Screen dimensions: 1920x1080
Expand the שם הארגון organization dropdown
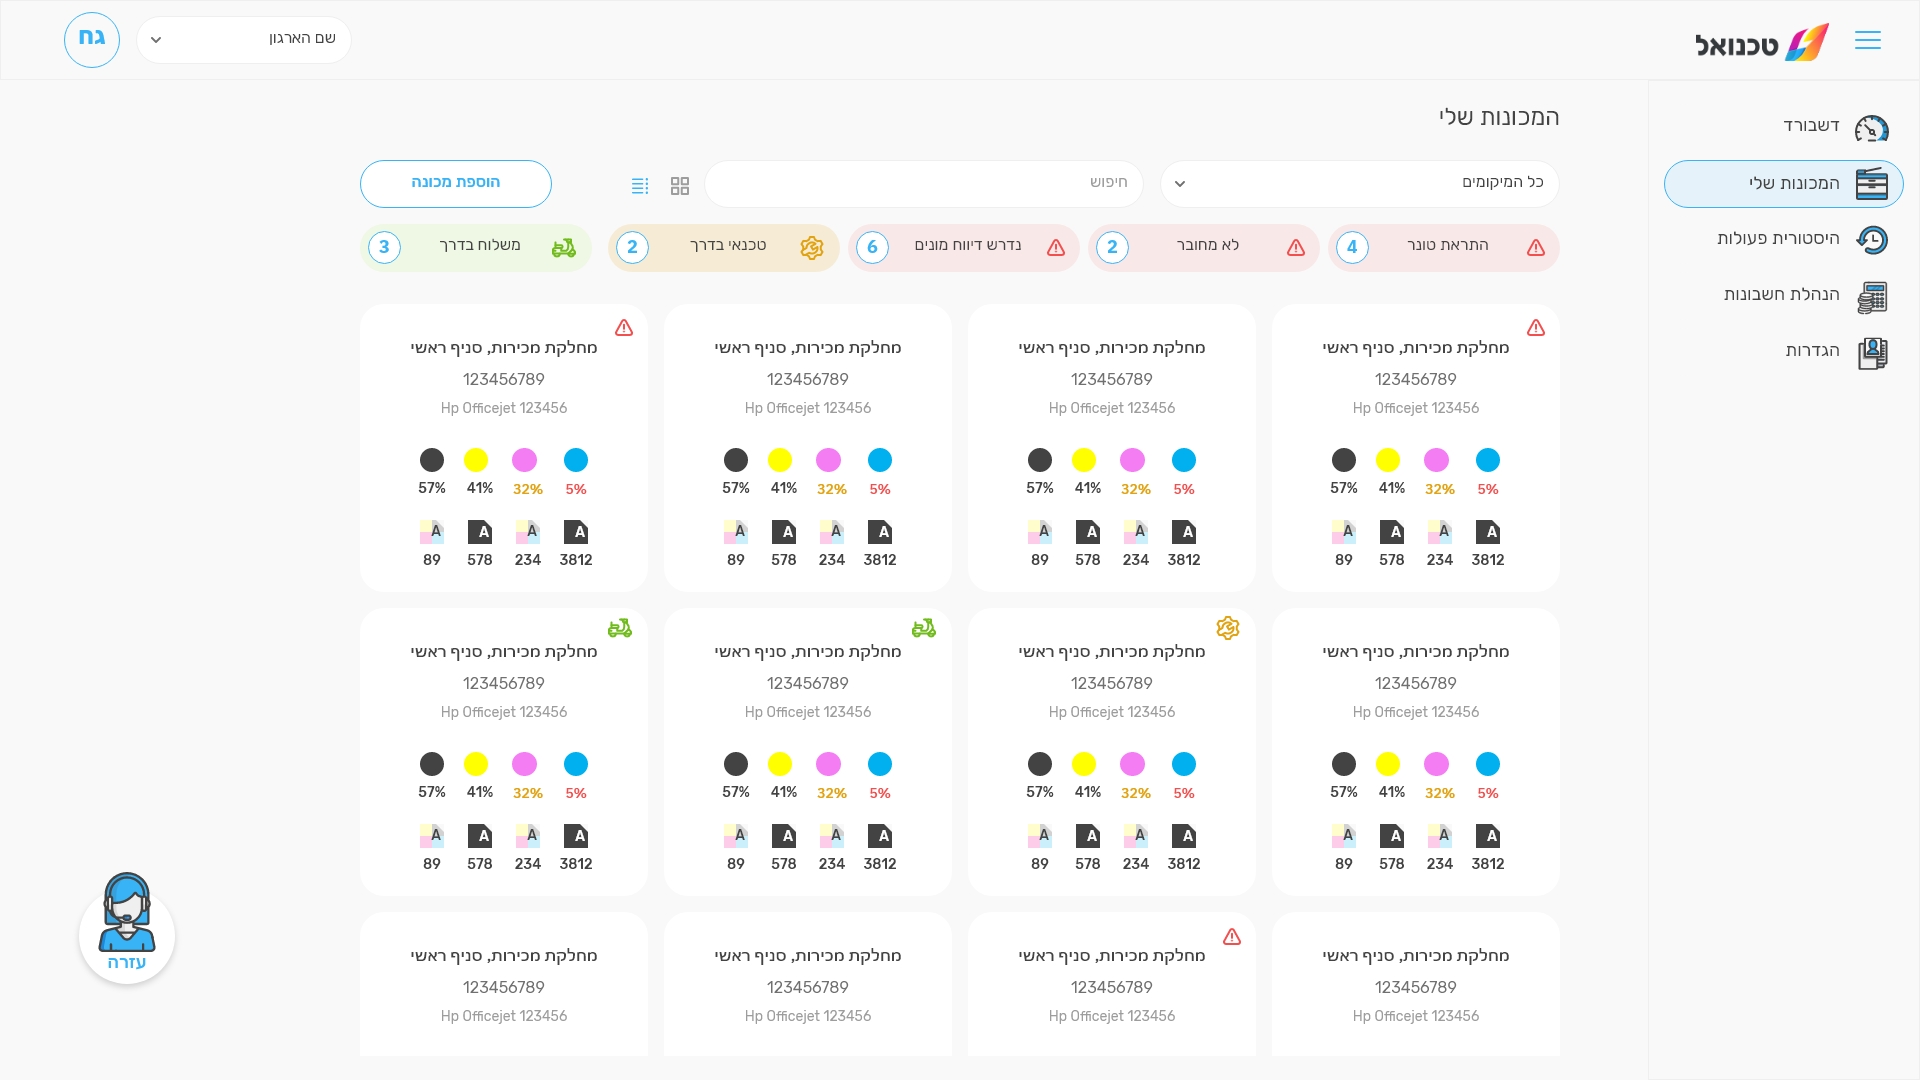(x=244, y=40)
